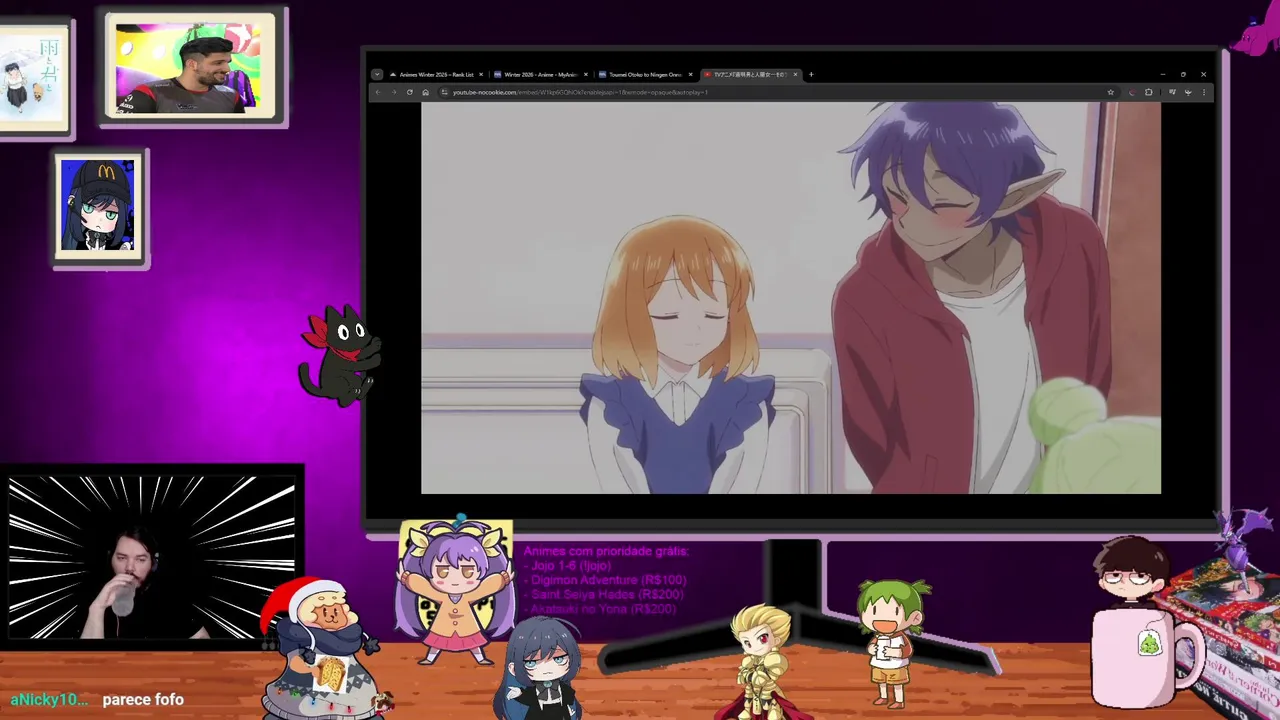Click the dark-haired chibi girl on desk

(545, 668)
